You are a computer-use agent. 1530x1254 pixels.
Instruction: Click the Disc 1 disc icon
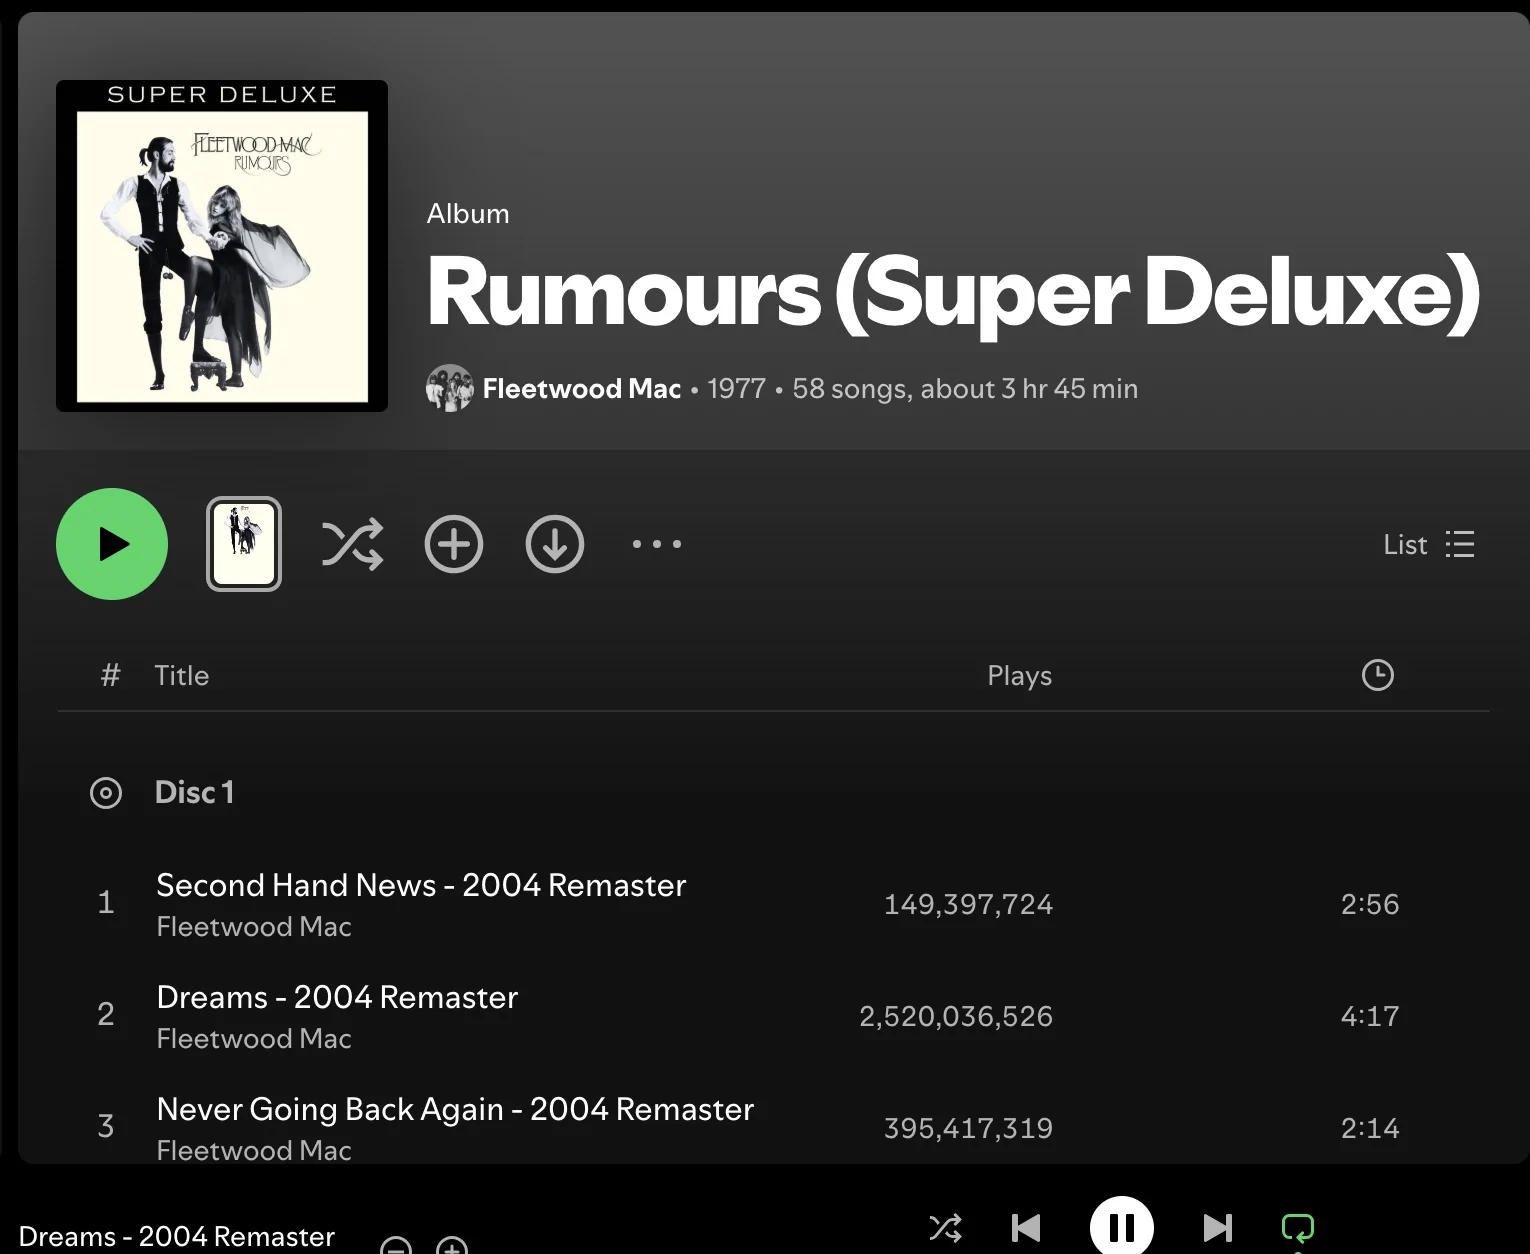click(x=106, y=793)
